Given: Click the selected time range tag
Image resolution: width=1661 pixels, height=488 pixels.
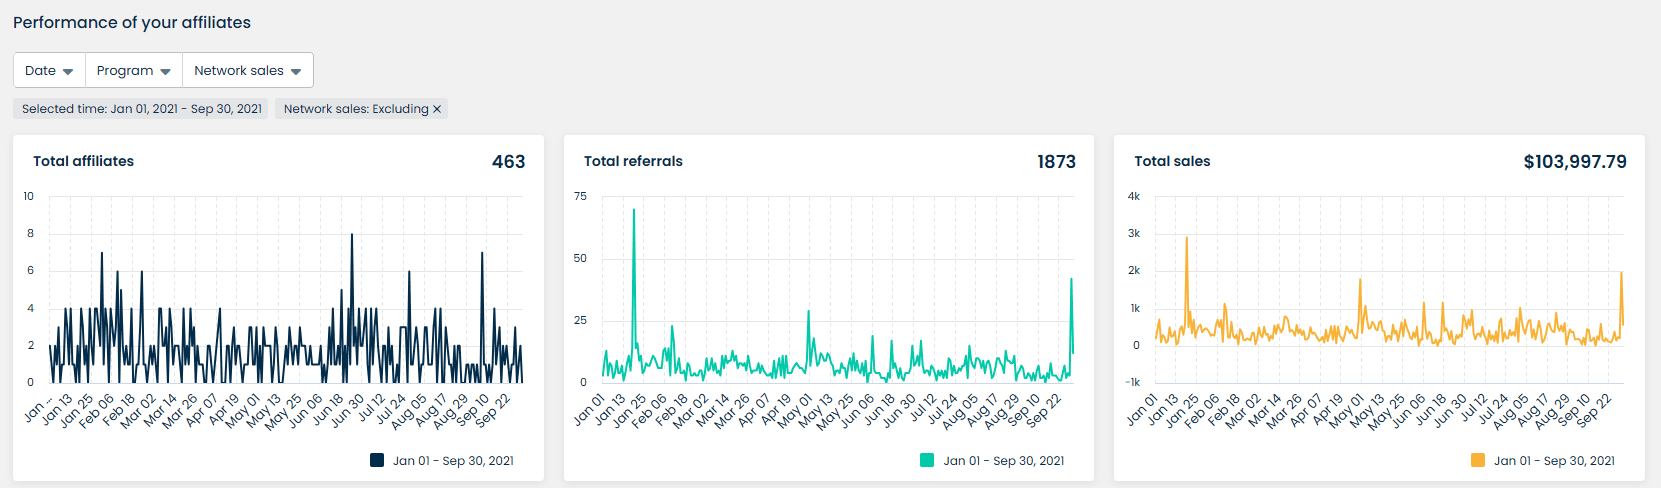Looking at the screenshot, I should pos(142,109).
